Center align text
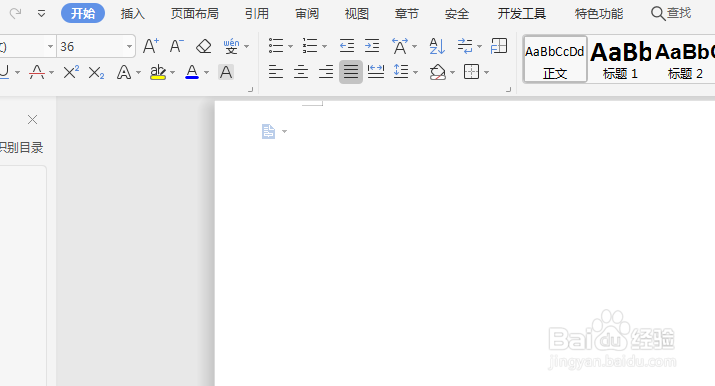The height and width of the screenshot is (386, 715). 301,72
